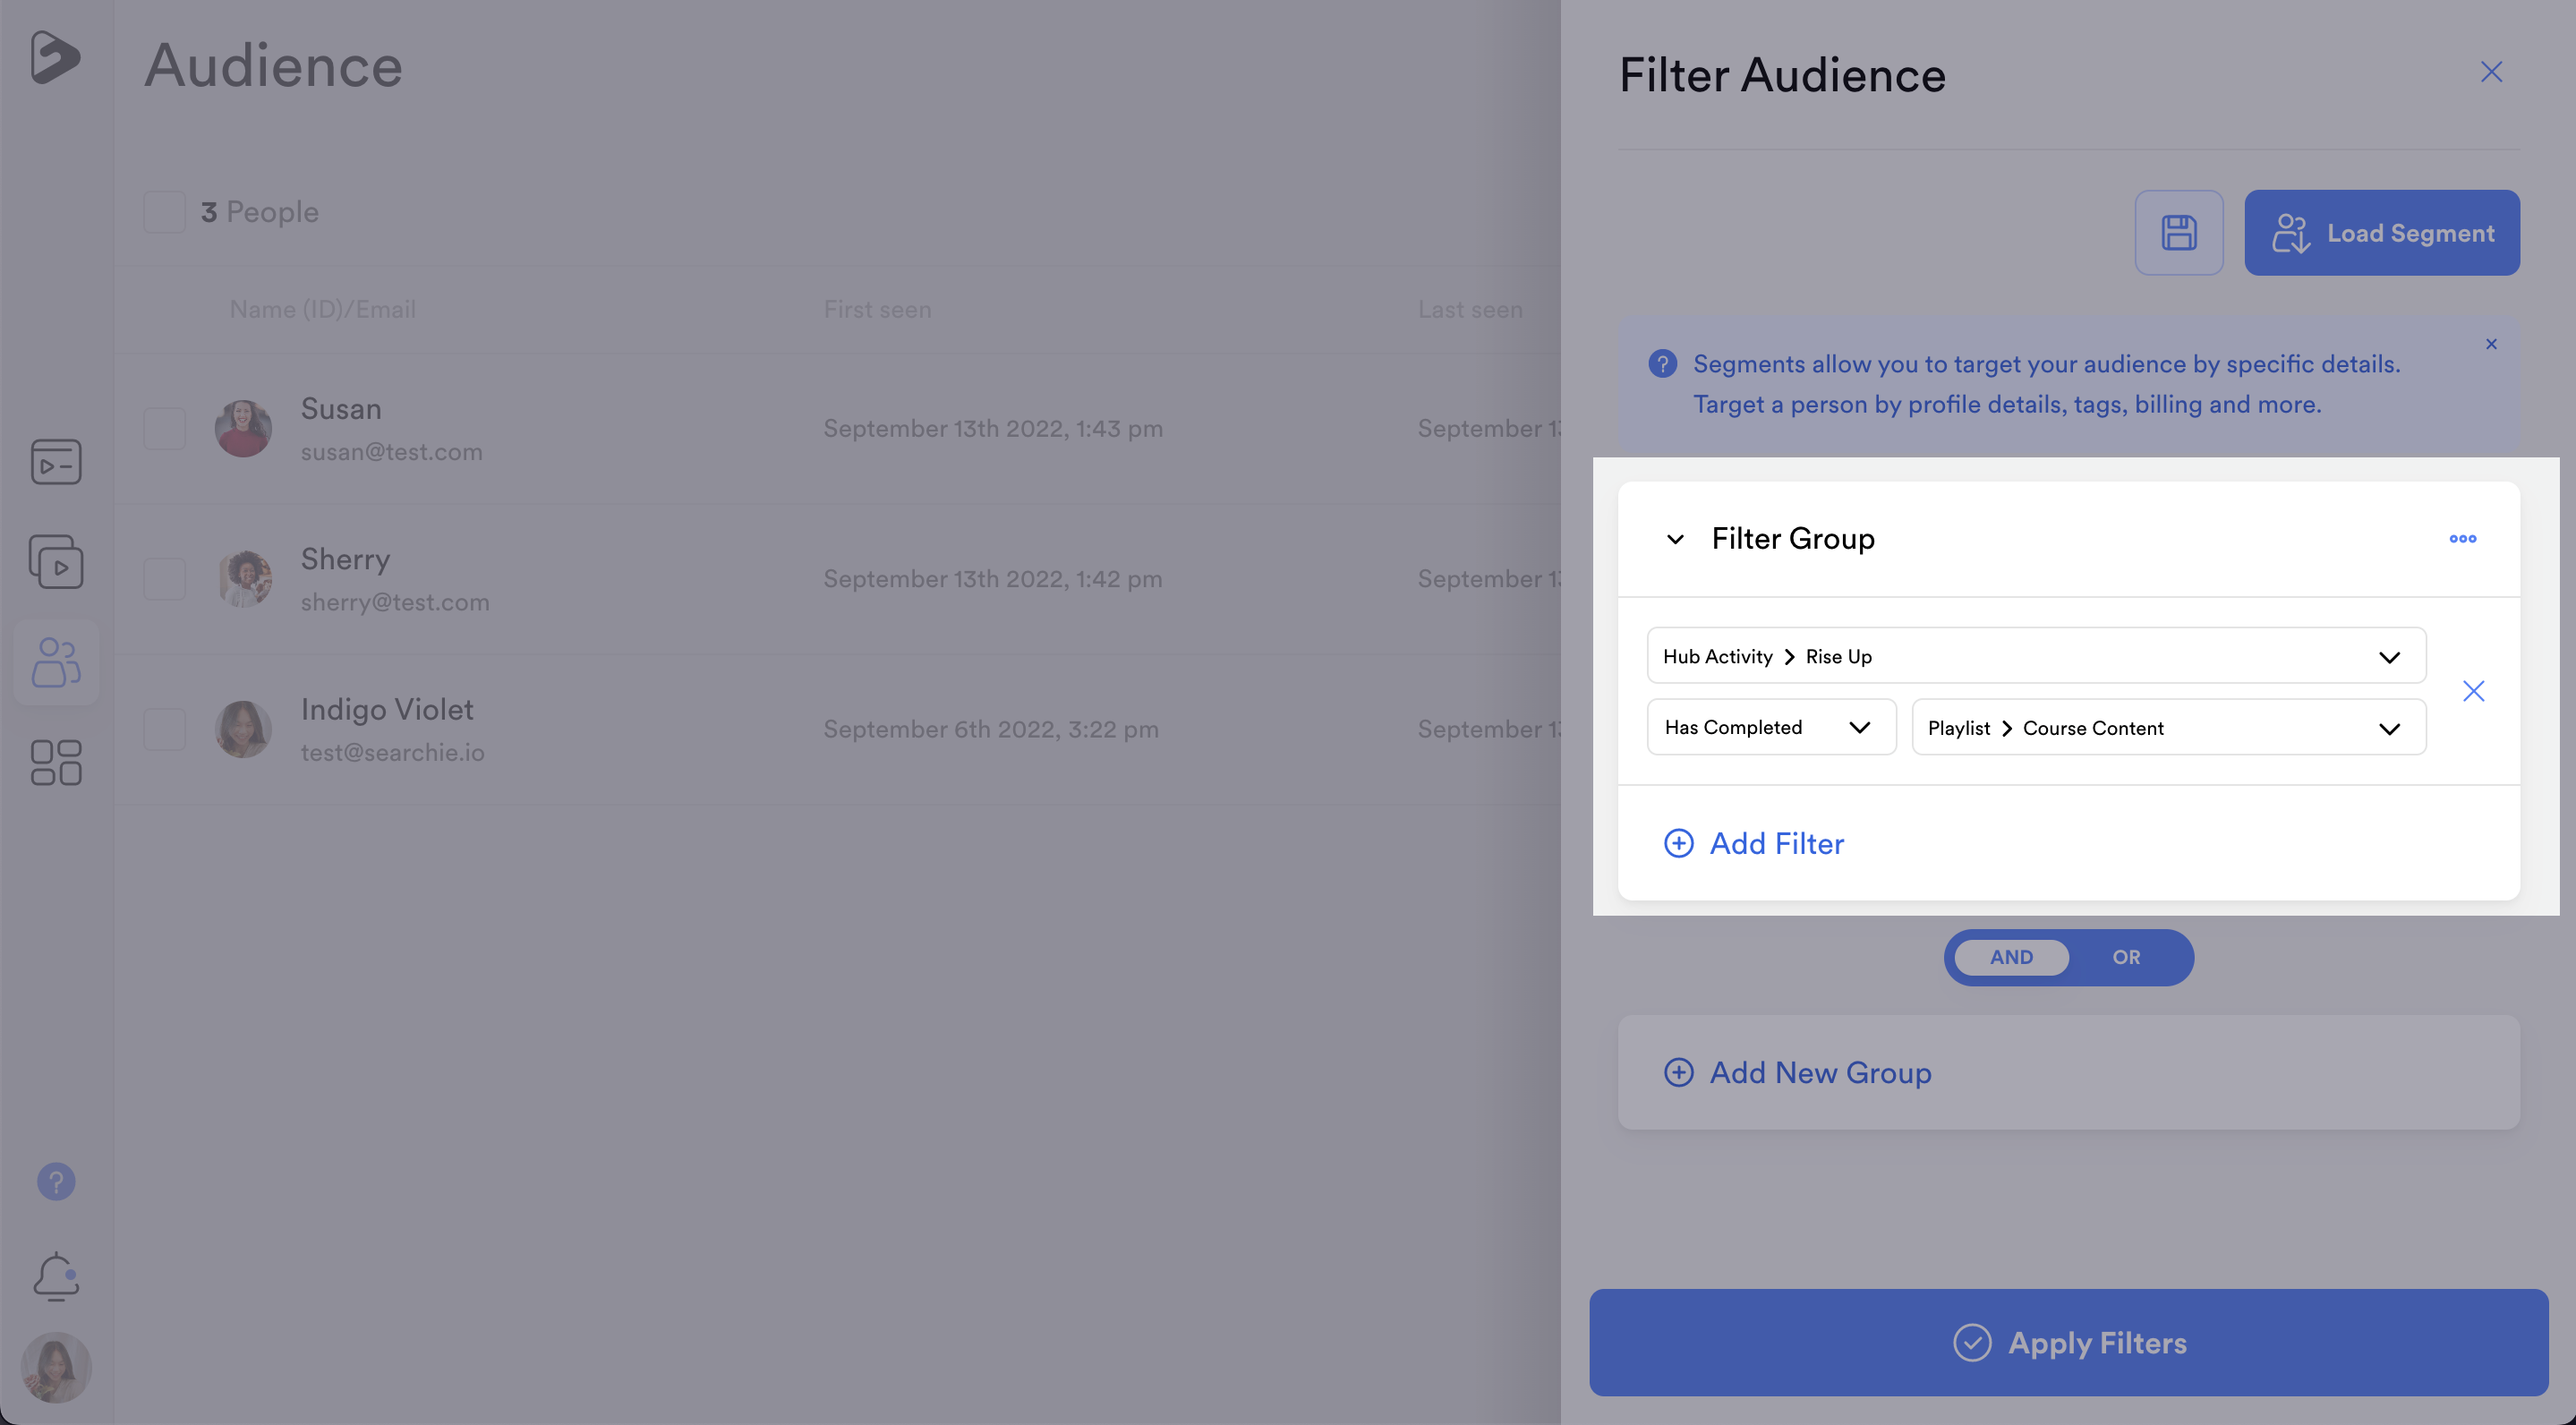
Task: Remove the Hub Activity filter row
Action: tap(2473, 691)
